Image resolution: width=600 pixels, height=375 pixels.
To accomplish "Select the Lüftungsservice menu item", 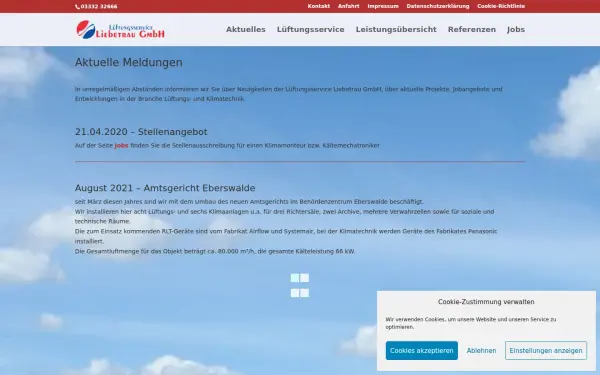I will click(310, 29).
